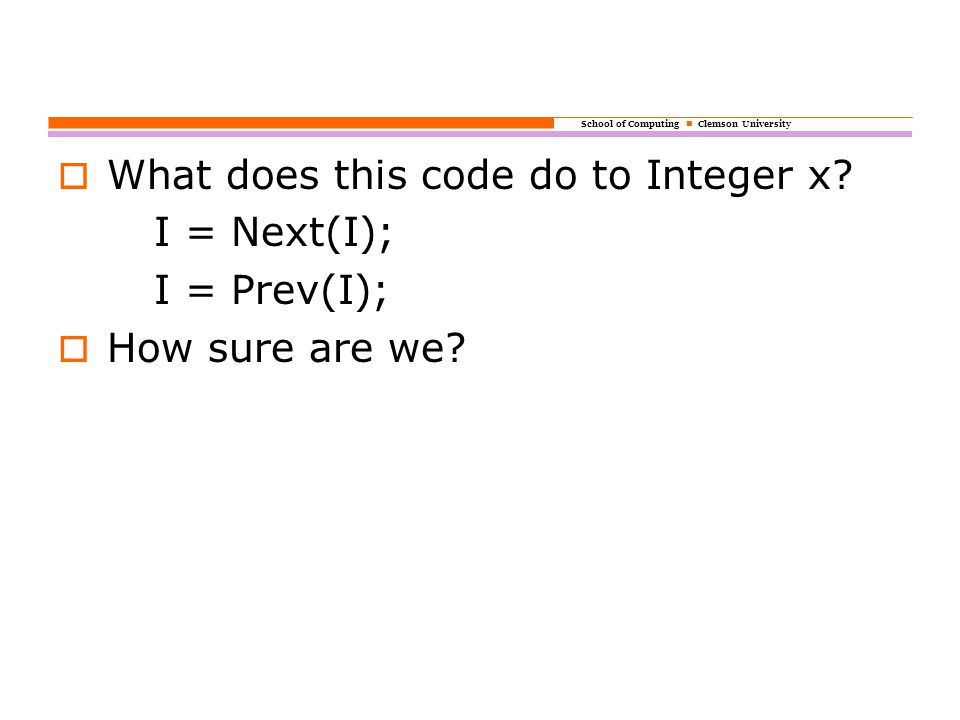Click the orange square bullet beside 'What does'
The width and height of the screenshot is (960, 720).
73,176
